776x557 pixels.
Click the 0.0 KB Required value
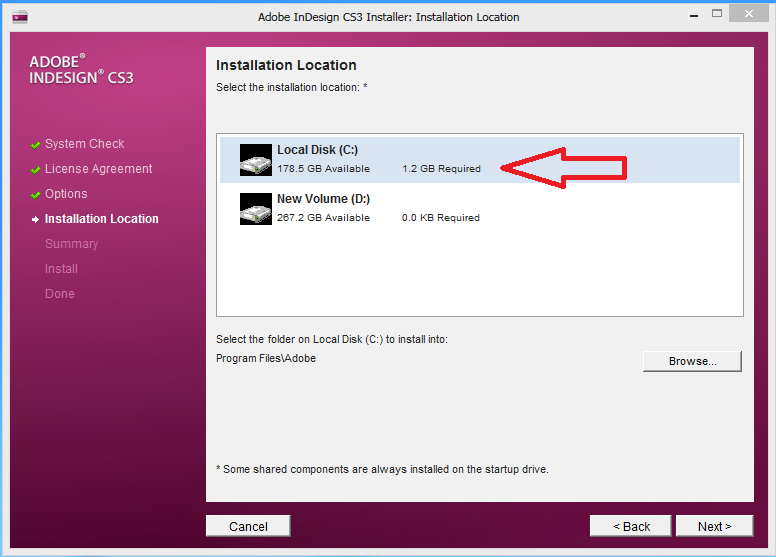(x=440, y=218)
